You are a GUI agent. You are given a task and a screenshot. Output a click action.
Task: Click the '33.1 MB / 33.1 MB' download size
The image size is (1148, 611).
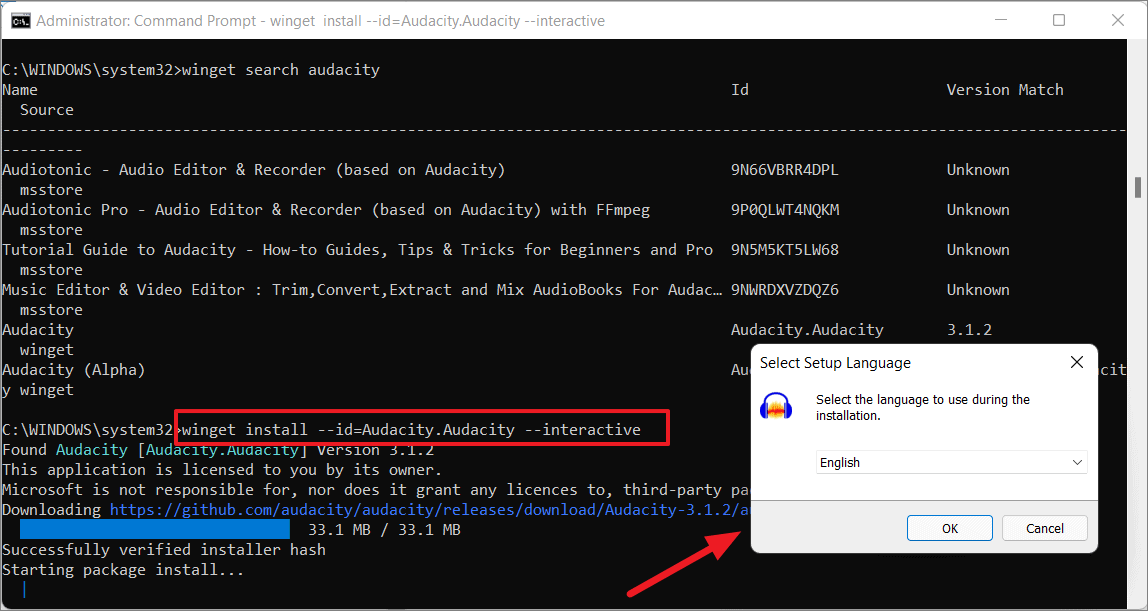click(x=384, y=530)
